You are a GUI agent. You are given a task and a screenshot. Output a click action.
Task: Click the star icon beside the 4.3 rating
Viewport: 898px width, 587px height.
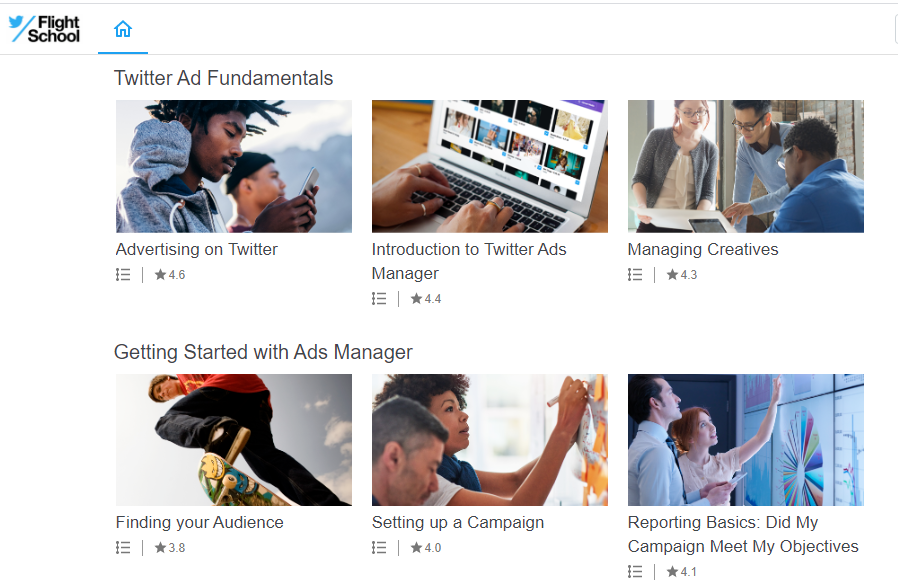[672, 274]
